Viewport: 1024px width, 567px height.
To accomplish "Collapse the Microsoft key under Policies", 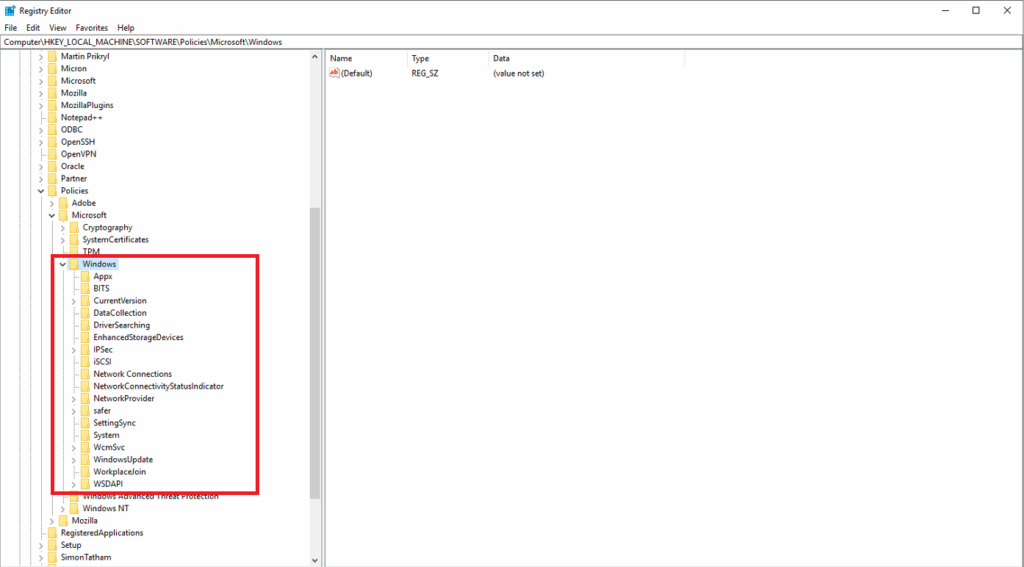I will pos(52,215).
